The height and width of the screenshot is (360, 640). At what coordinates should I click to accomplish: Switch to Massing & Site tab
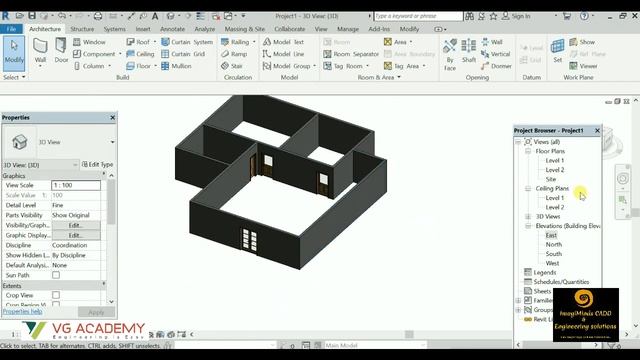tap(244, 29)
